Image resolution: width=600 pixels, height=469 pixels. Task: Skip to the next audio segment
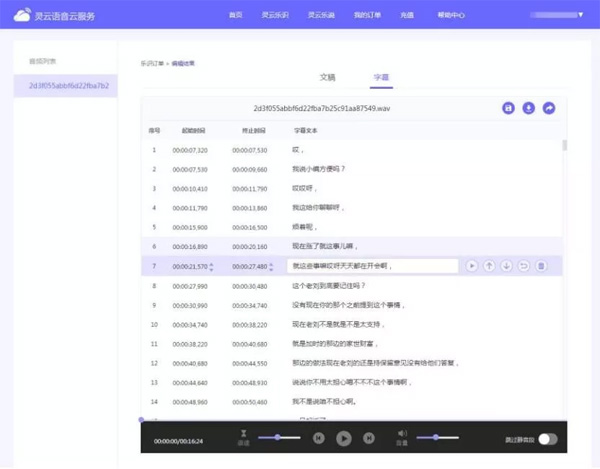(x=368, y=438)
